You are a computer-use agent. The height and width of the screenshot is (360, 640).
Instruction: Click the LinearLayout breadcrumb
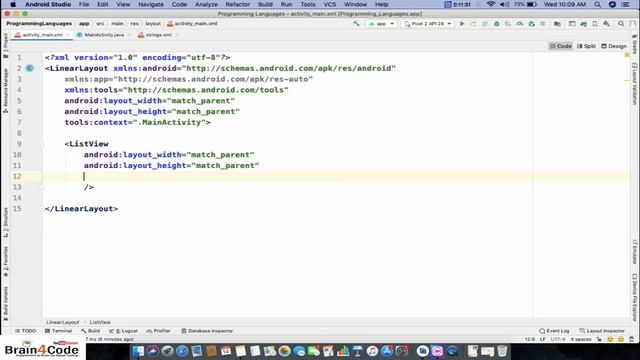pyautogui.click(x=62, y=322)
